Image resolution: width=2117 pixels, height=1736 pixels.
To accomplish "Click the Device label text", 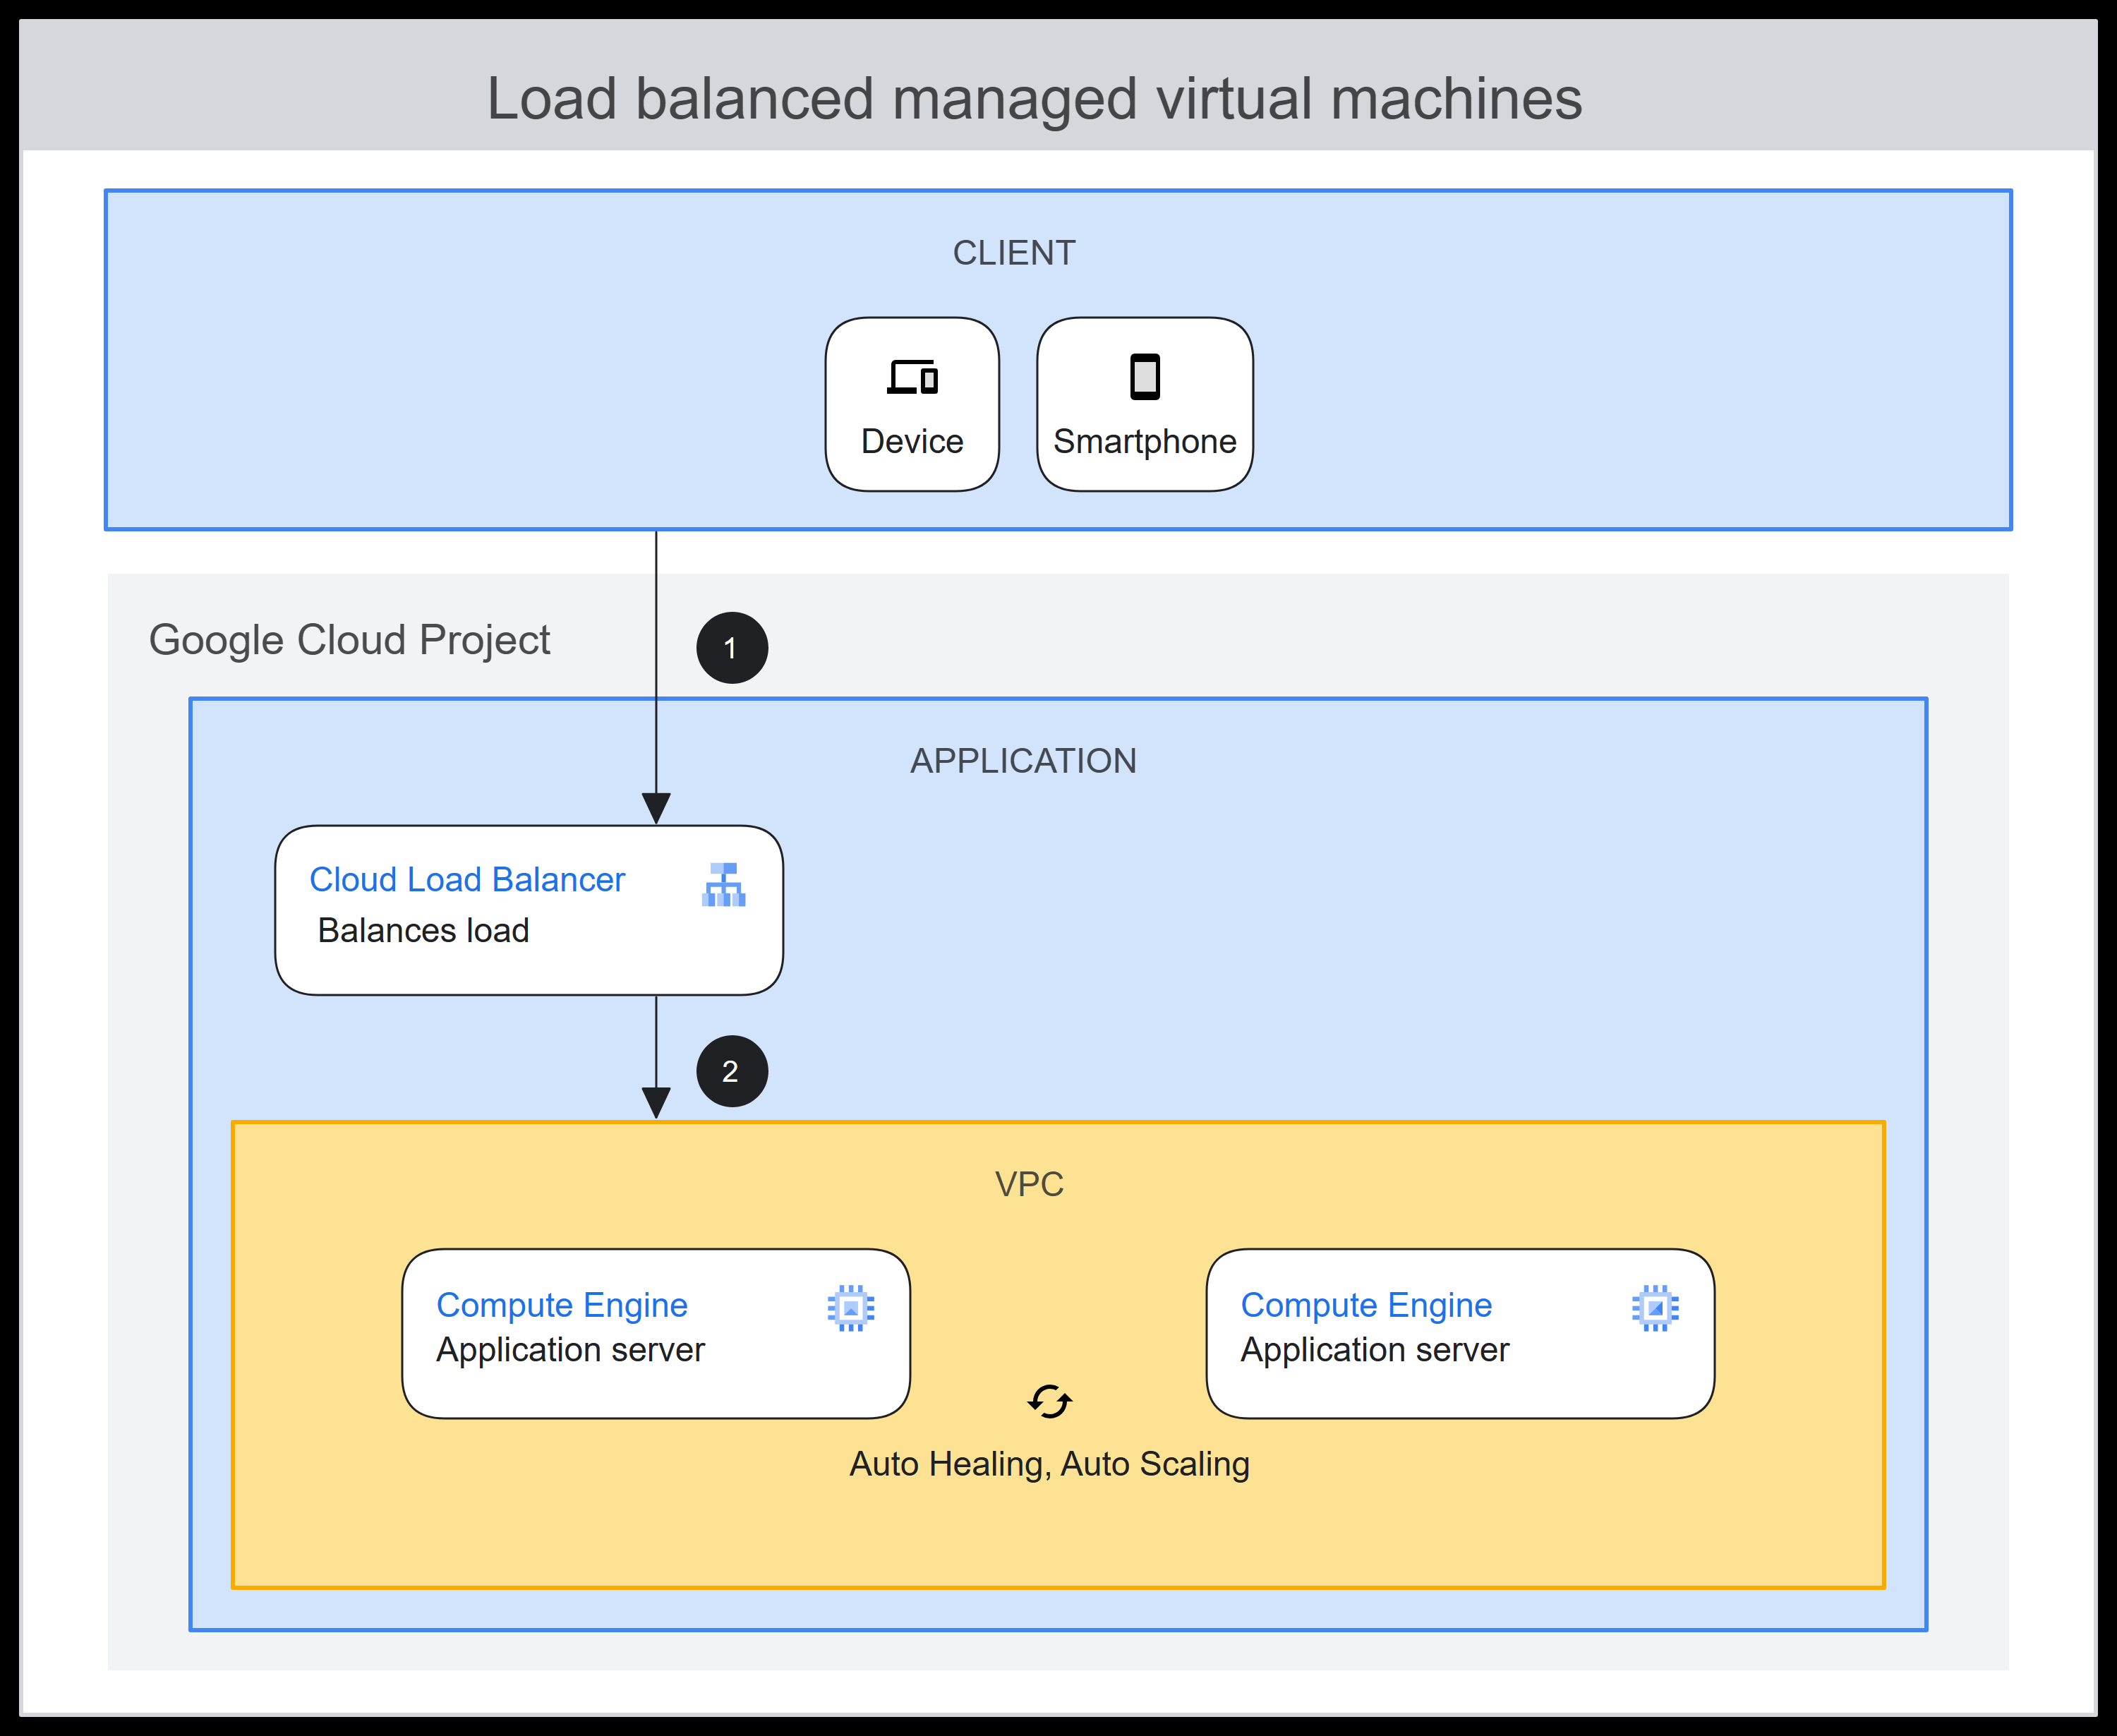I will click(912, 441).
